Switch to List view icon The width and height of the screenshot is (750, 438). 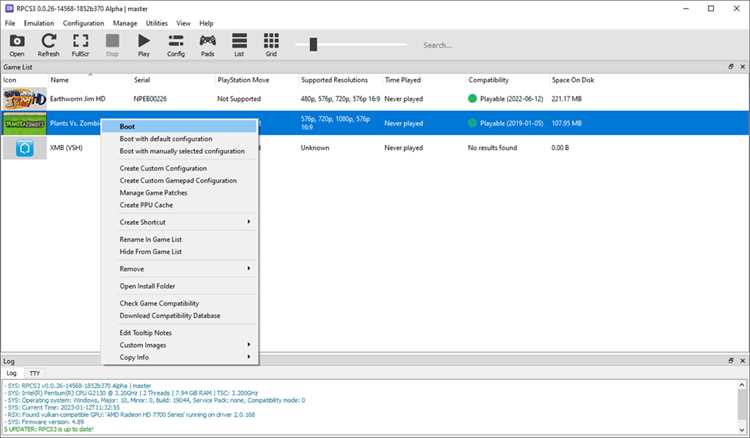point(239,45)
